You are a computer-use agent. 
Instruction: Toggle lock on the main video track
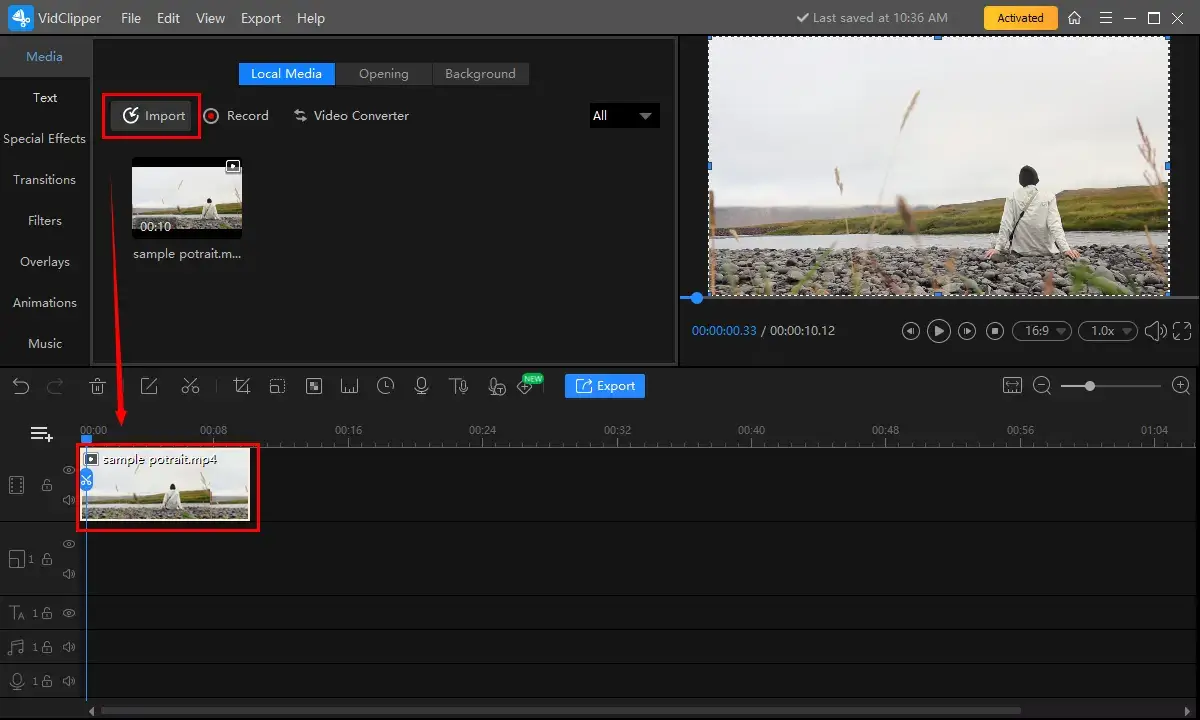(x=46, y=485)
